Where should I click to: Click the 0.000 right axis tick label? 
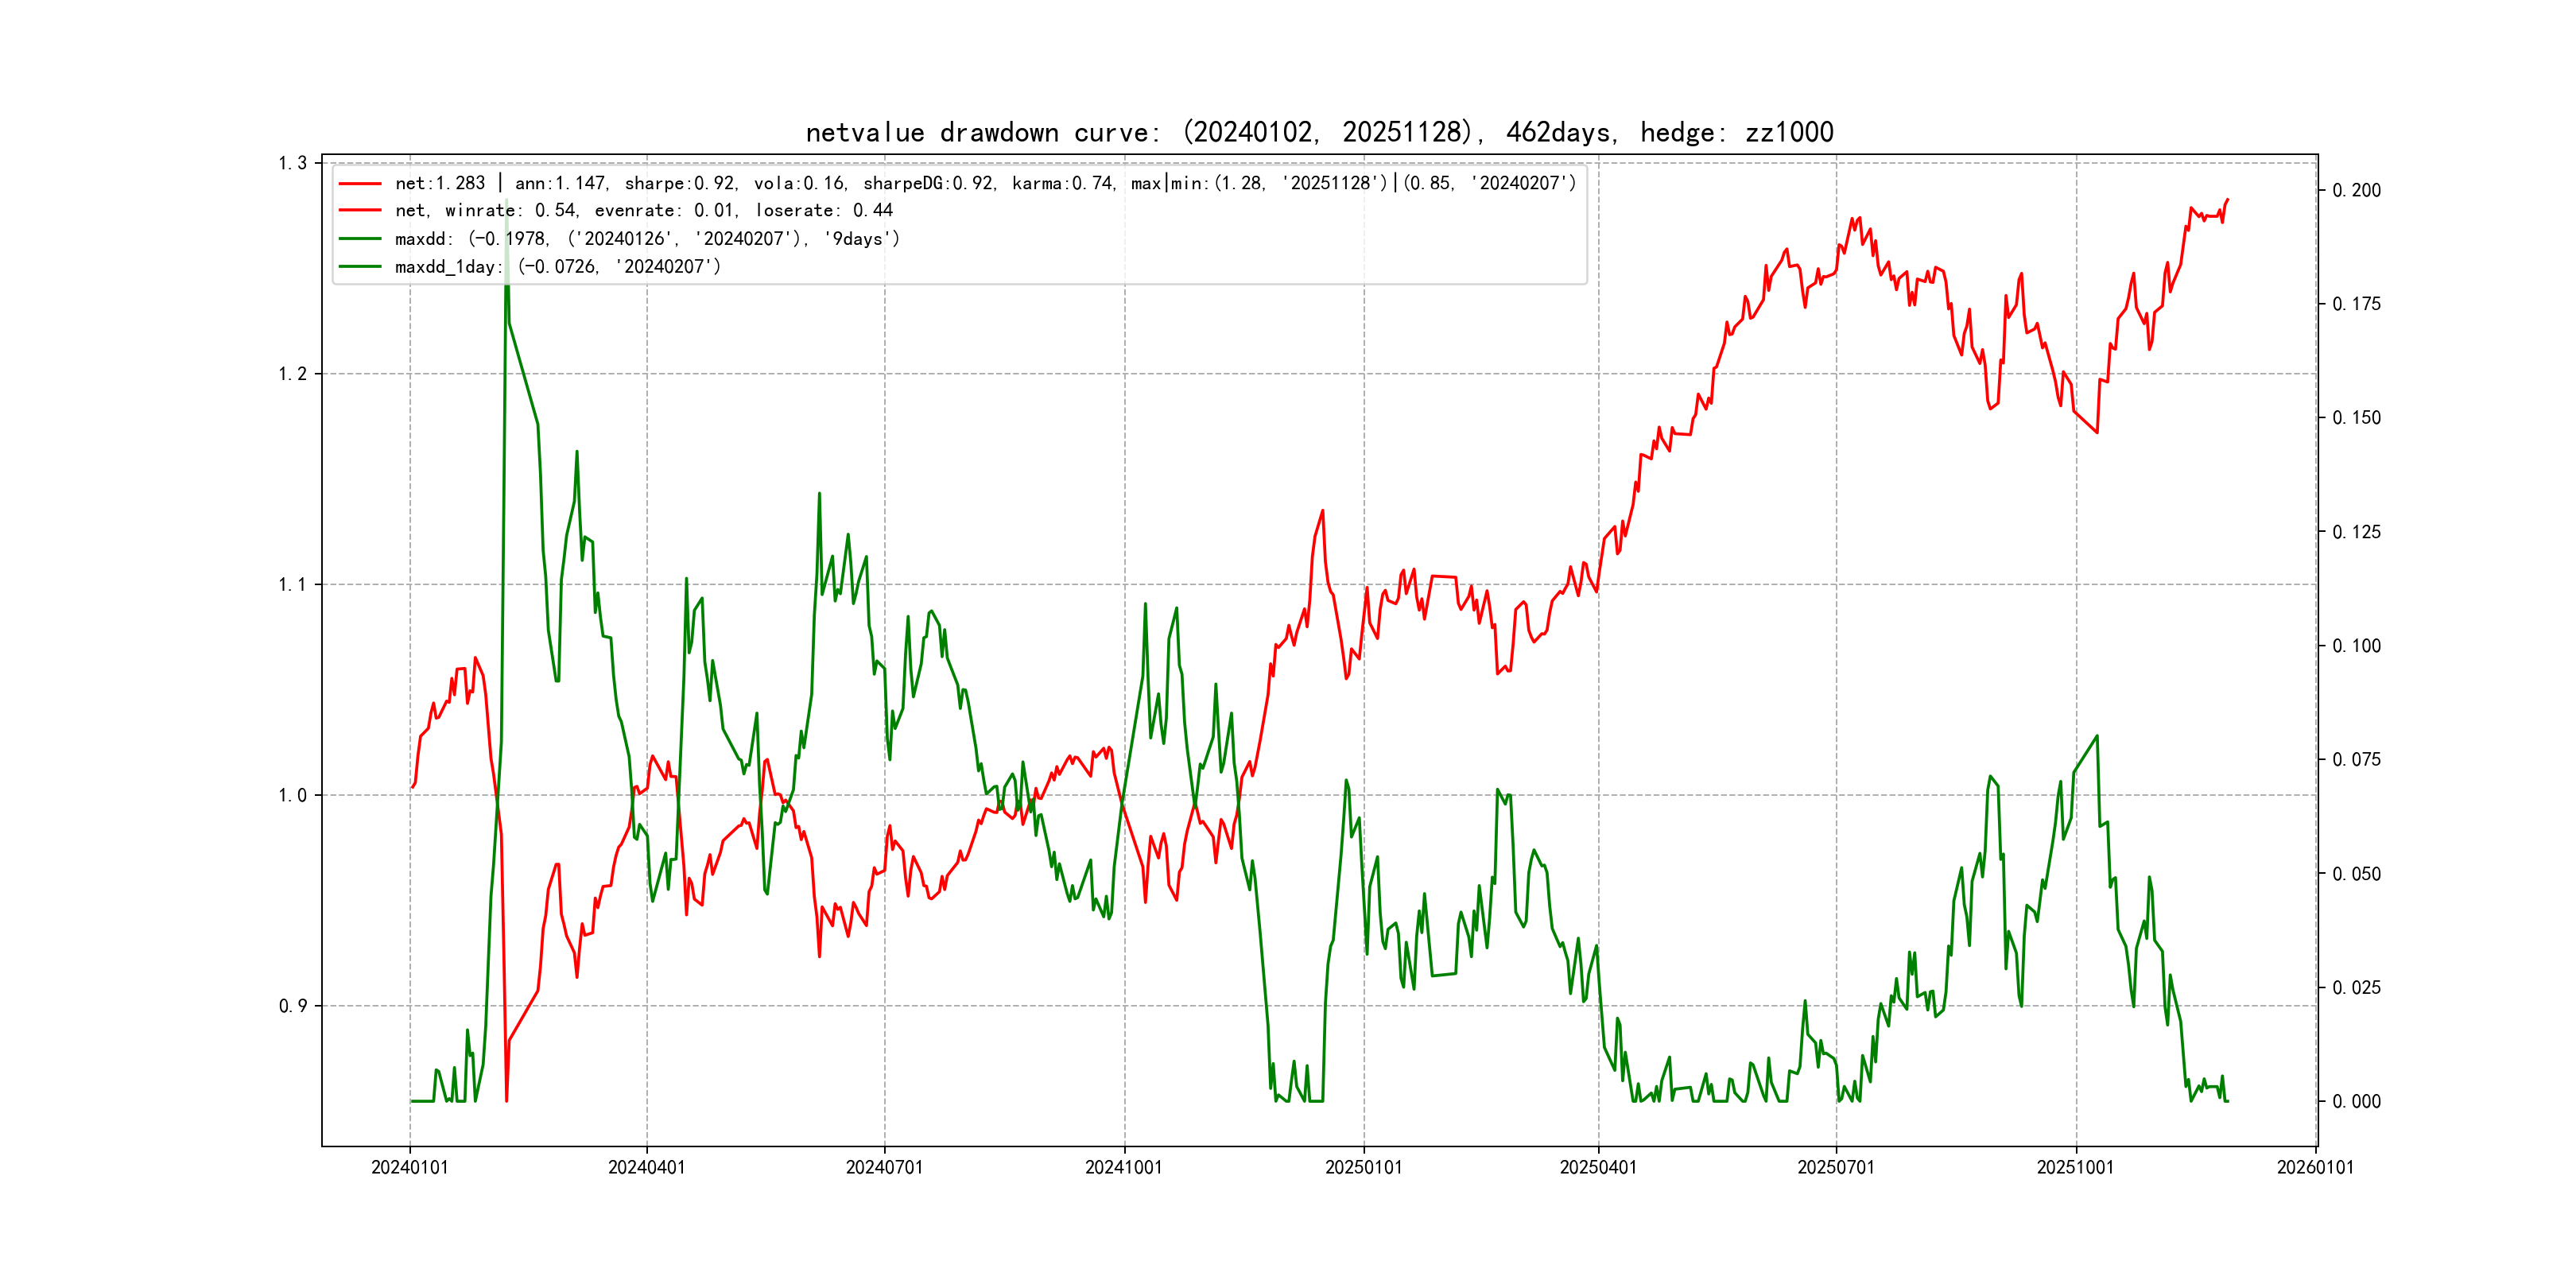[2356, 1102]
